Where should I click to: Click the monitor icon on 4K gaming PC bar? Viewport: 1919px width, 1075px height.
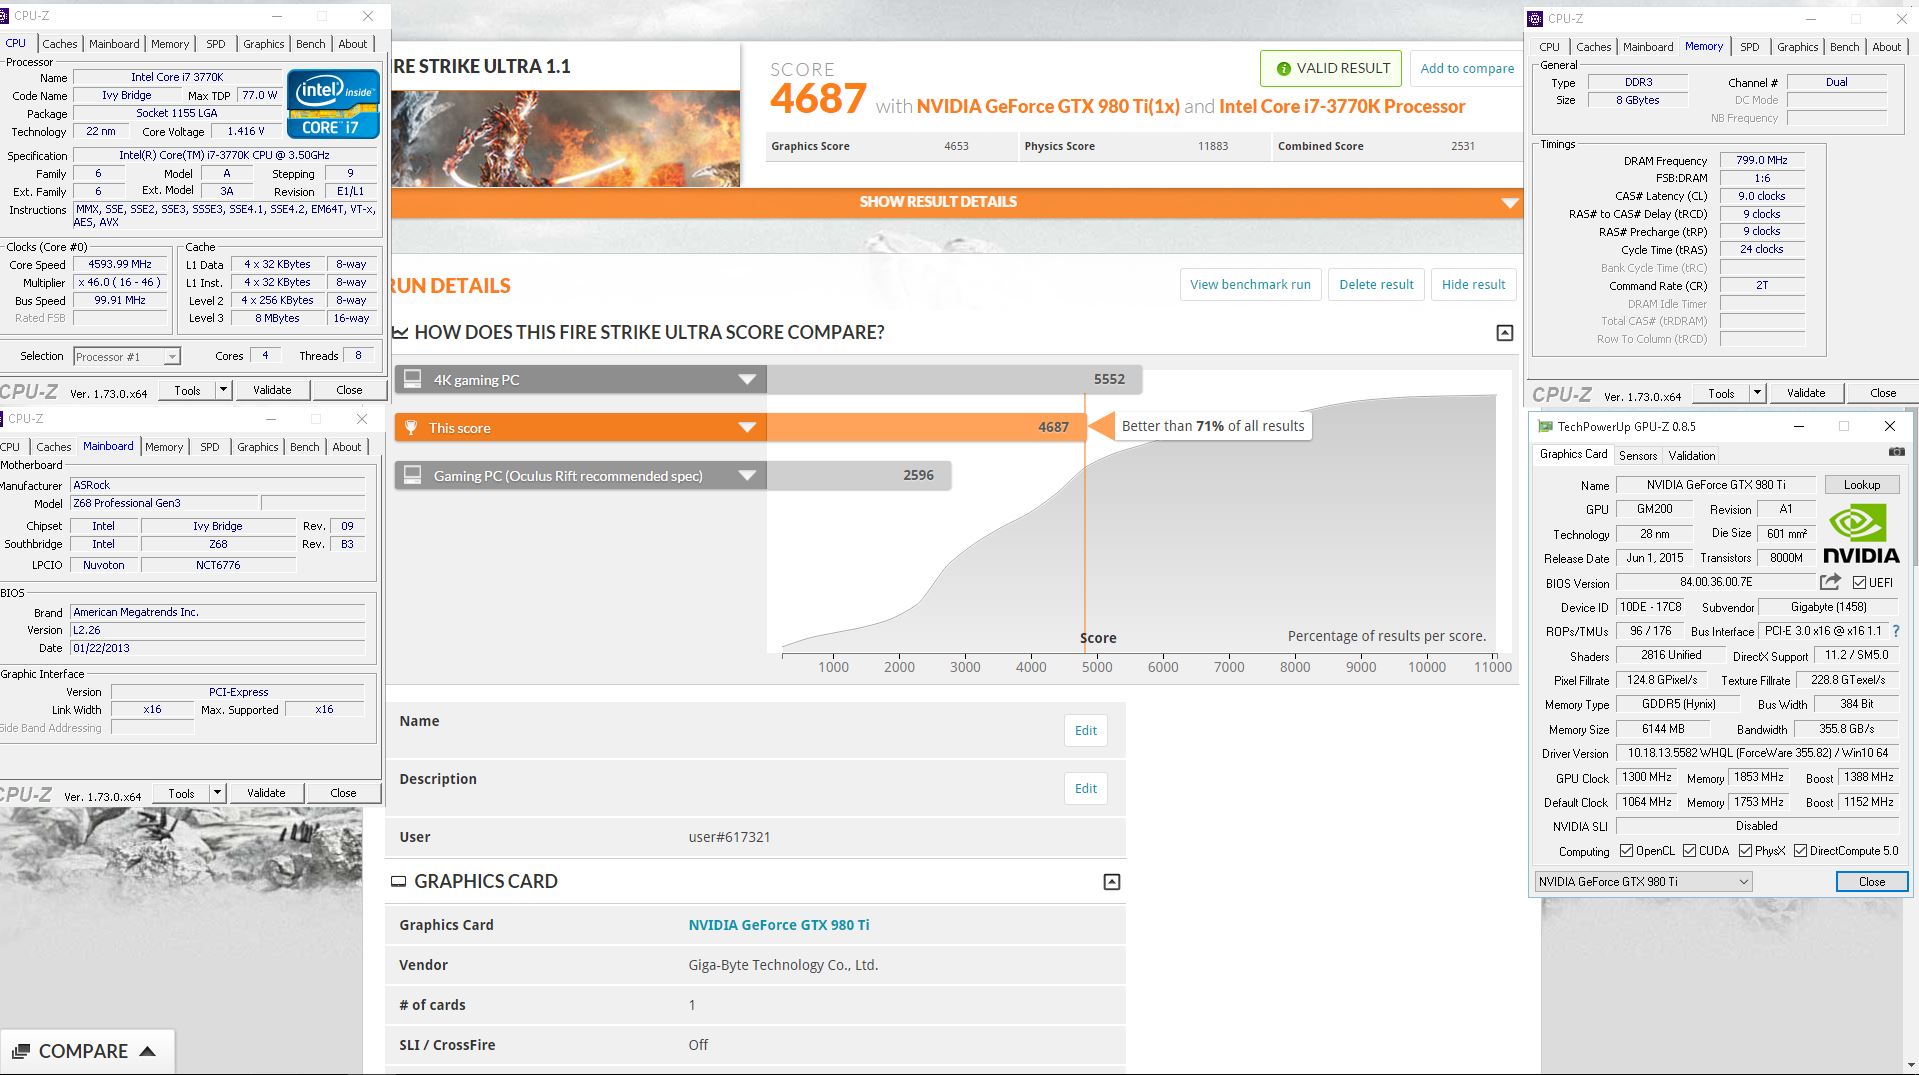pos(412,379)
